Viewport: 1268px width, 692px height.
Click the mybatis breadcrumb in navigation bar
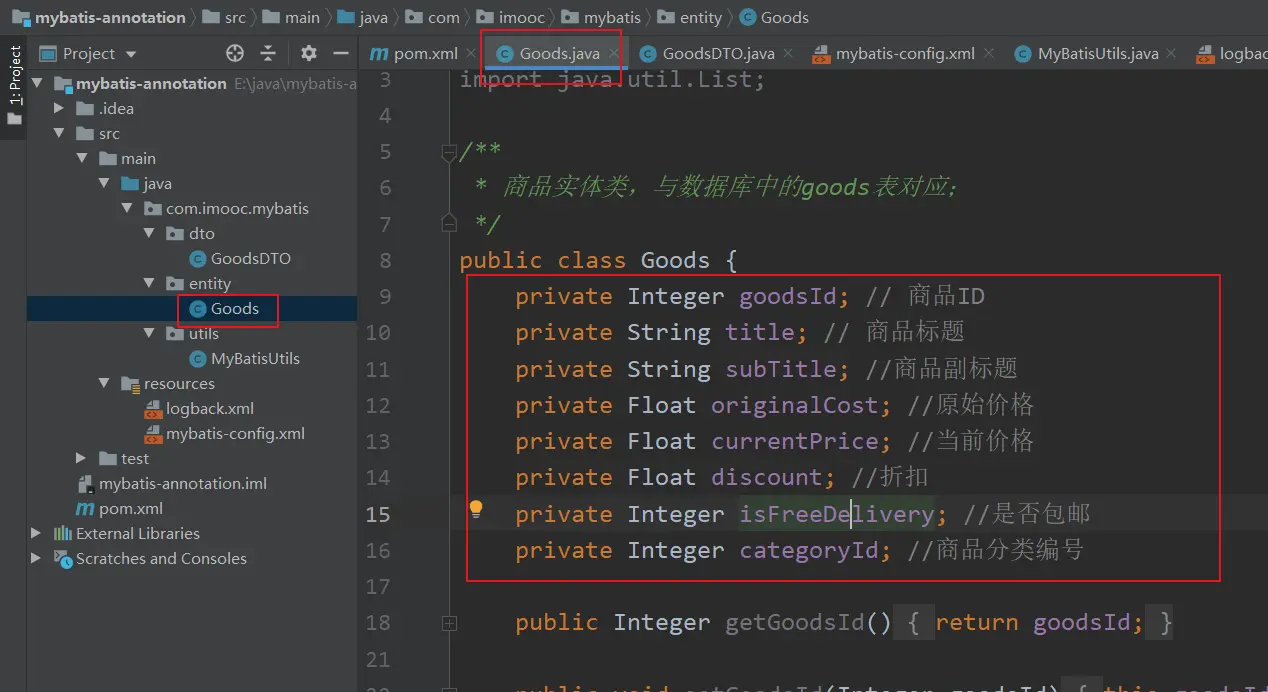point(611,18)
